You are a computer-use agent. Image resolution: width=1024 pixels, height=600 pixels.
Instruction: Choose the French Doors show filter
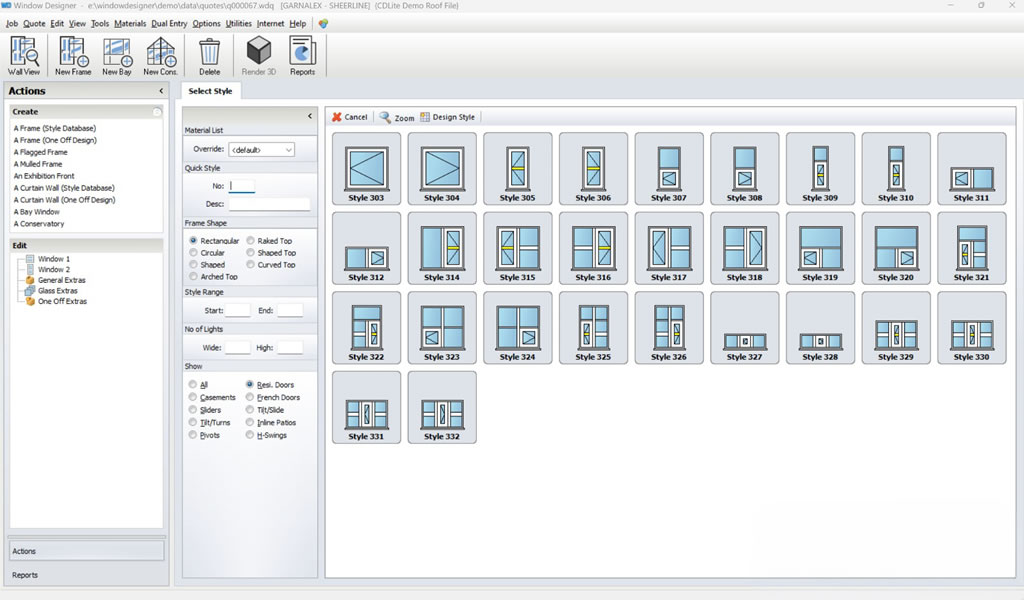click(251, 397)
